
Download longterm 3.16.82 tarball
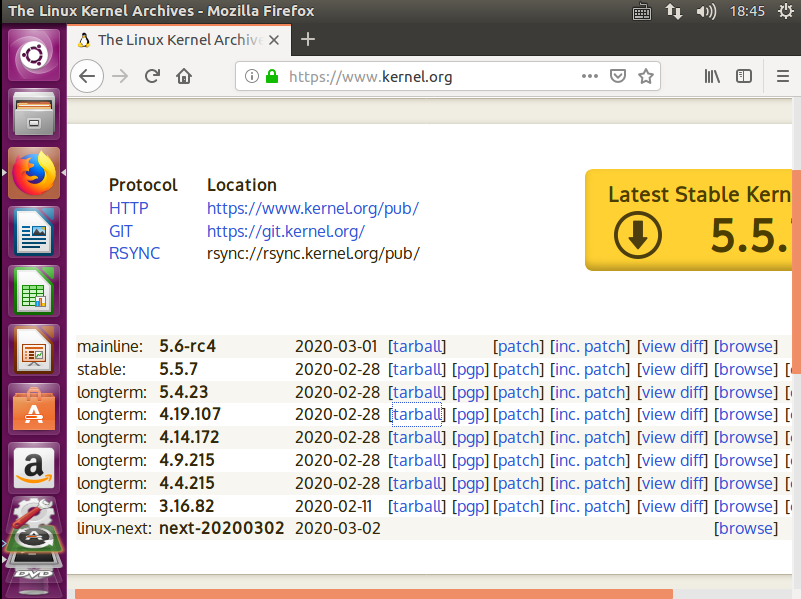coord(417,506)
